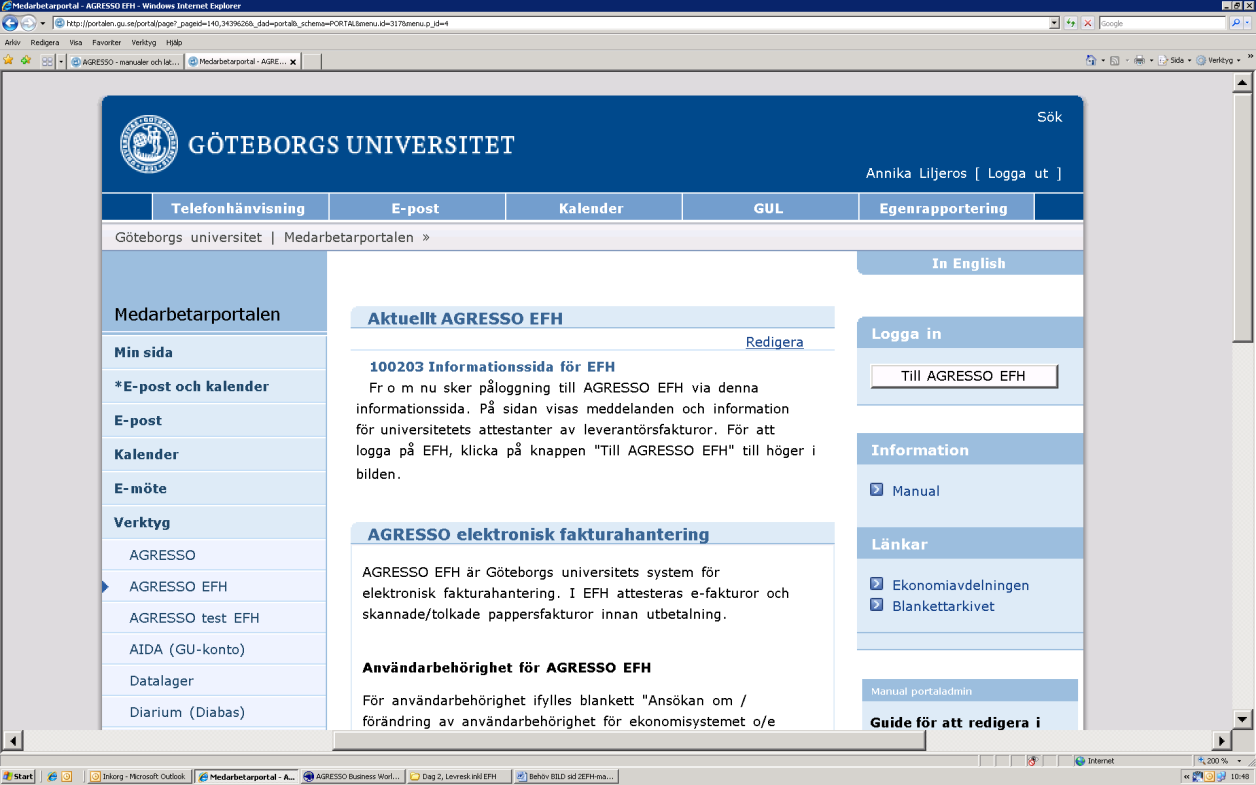Open the tab list dropdown arrow
Viewport: 1256px width, 785px height.
61,61
